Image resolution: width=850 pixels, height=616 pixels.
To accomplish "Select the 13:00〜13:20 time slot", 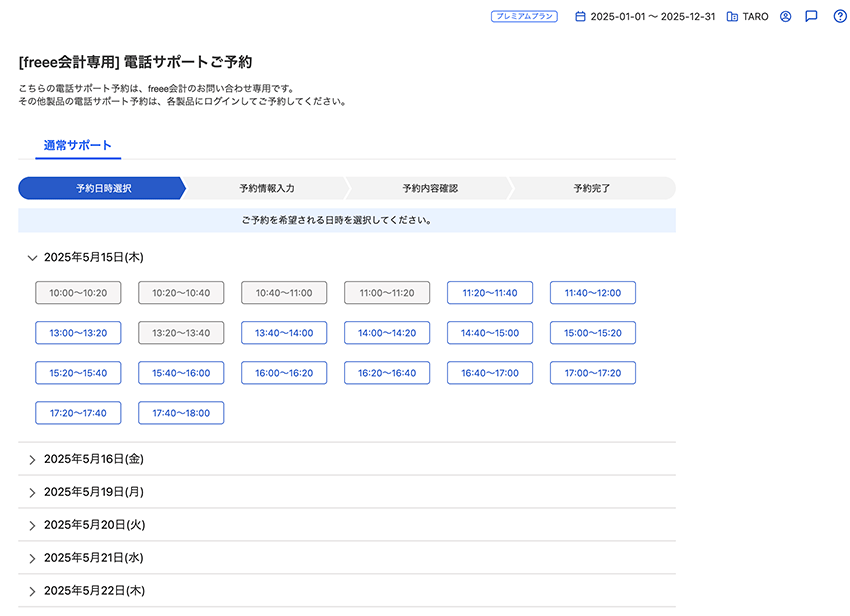I will coord(78,333).
